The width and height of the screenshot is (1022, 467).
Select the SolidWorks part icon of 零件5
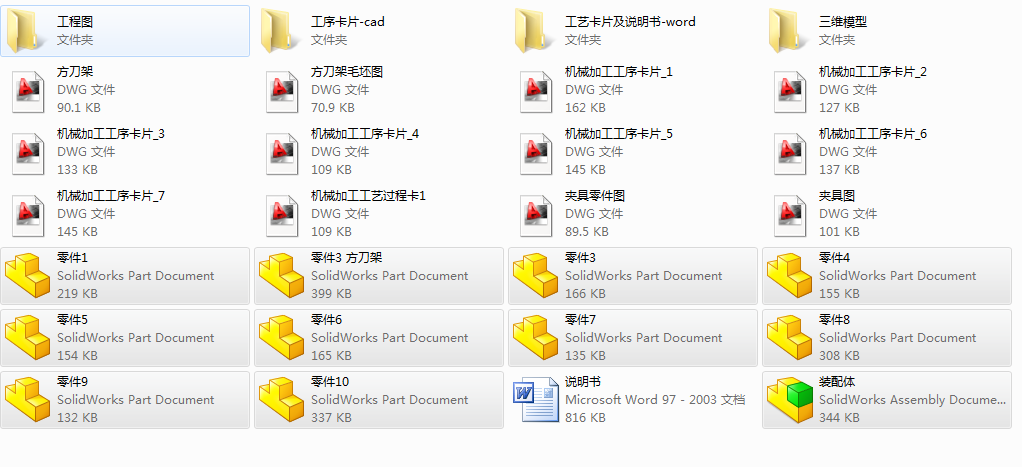27,339
